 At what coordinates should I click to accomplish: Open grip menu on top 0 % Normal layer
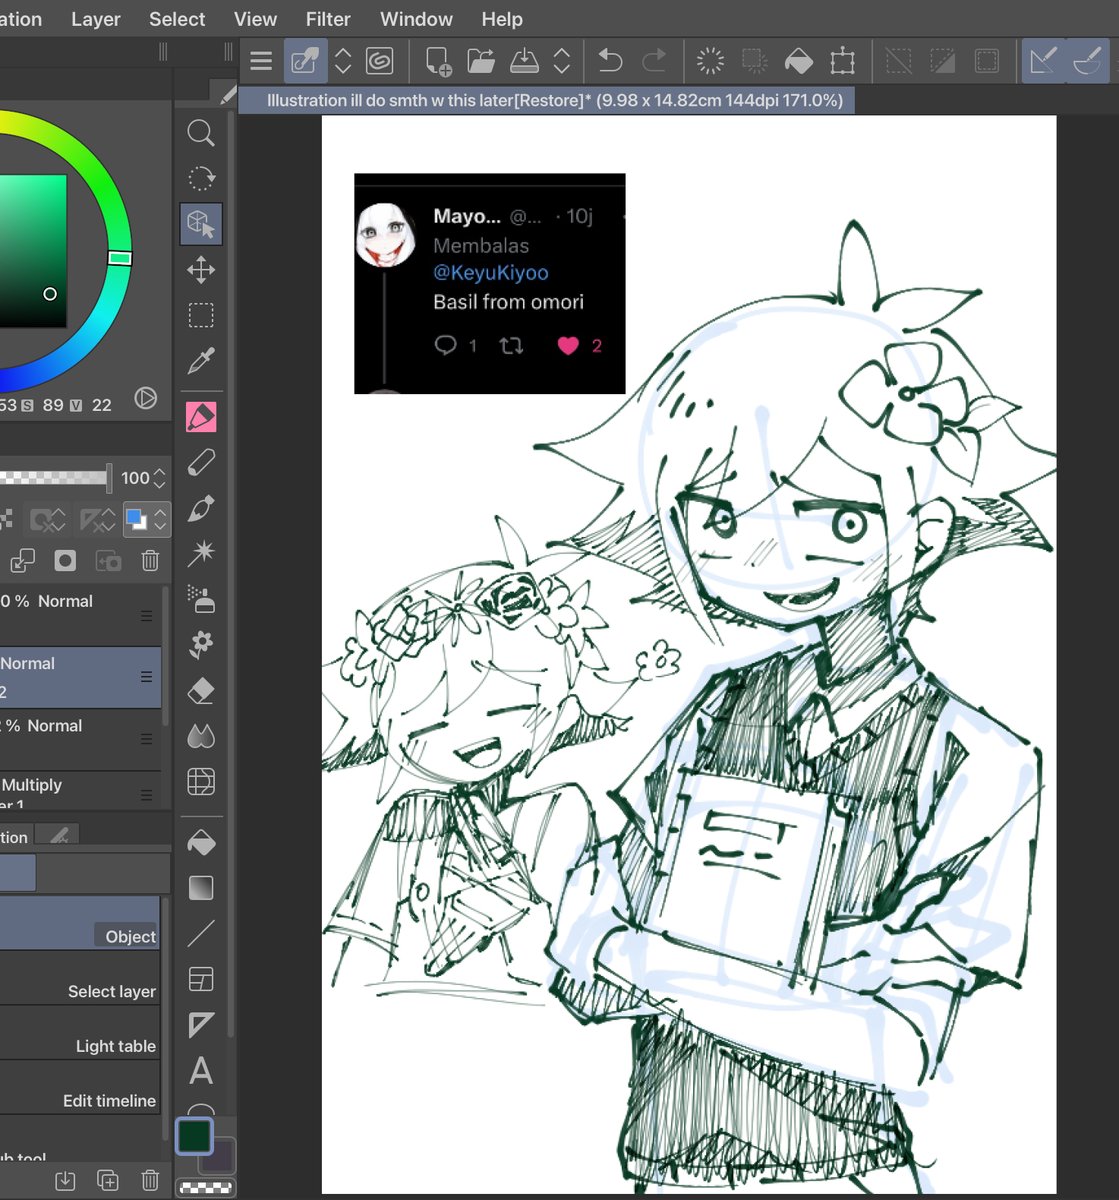[147, 616]
